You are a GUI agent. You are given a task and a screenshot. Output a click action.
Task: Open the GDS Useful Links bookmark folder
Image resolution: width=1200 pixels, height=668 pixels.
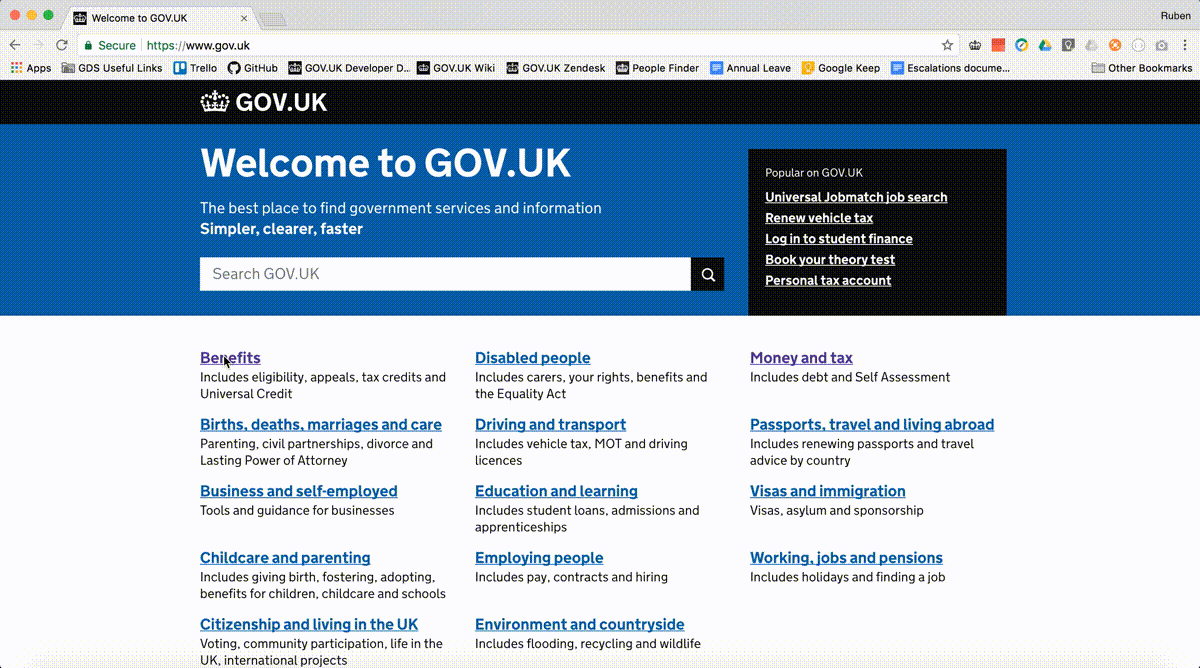pos(112,68)
